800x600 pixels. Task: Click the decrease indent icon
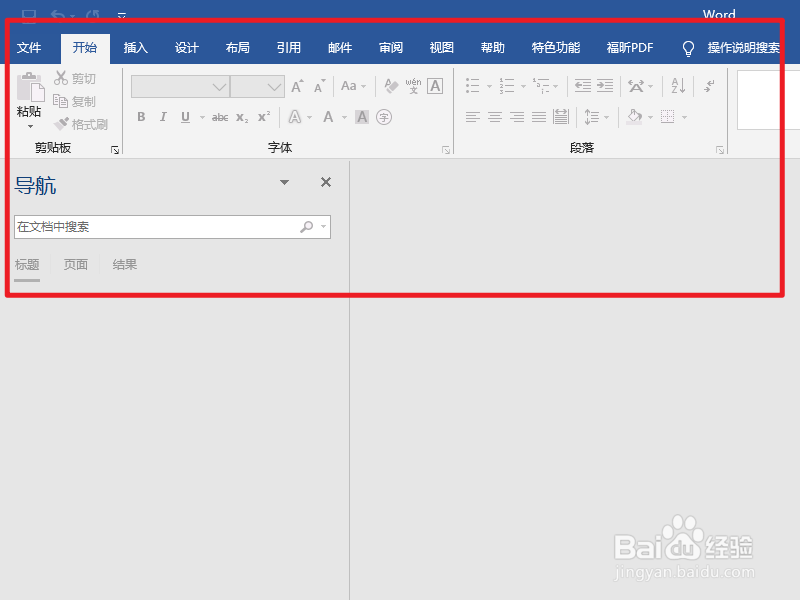[x=583, y=86]
